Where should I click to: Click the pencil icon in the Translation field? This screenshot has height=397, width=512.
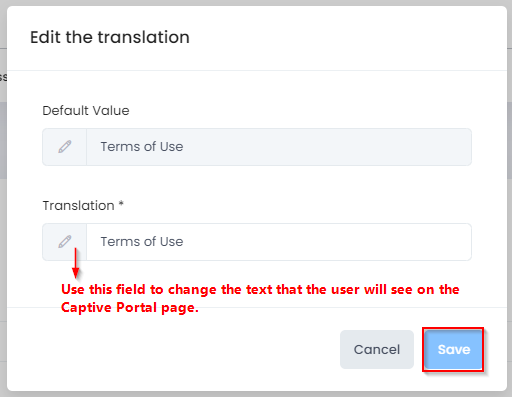click(65, 242)
